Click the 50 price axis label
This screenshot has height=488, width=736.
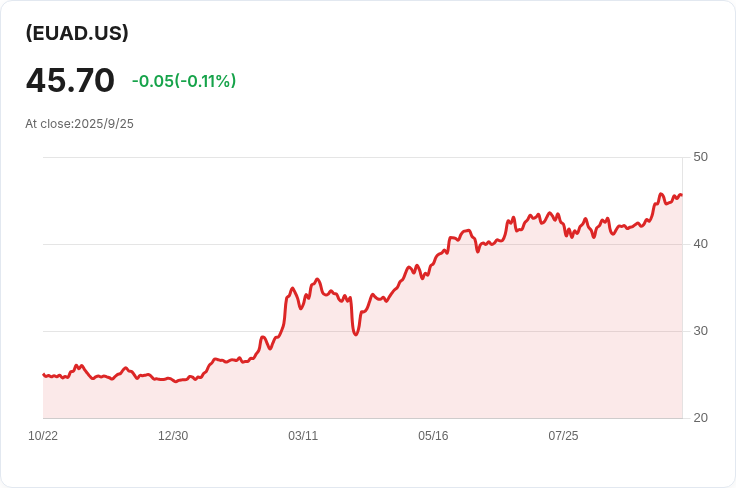tap(700, 157)
